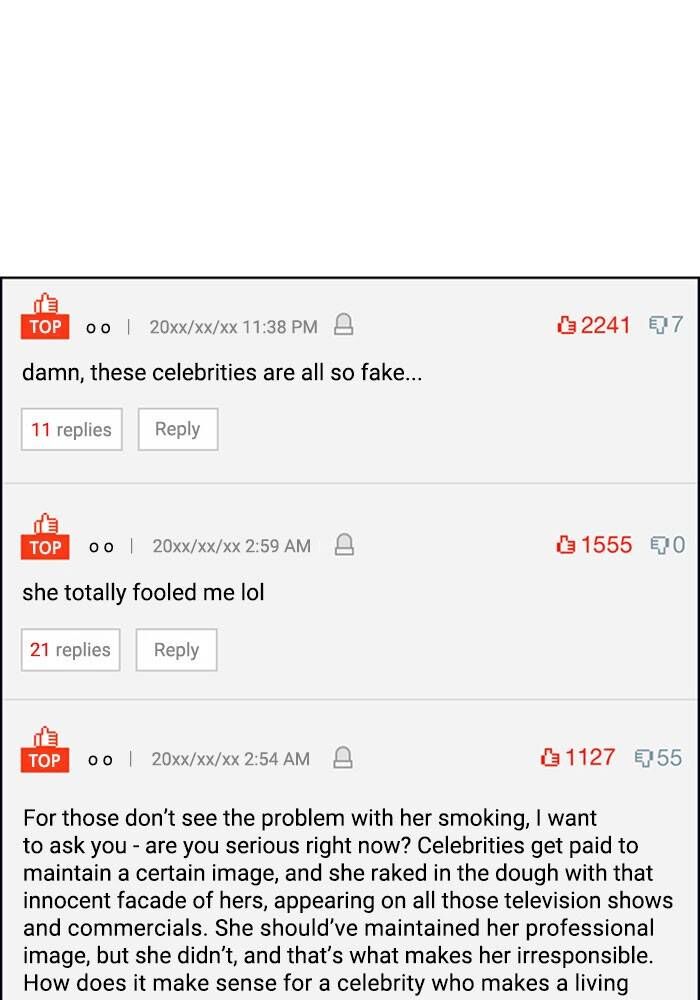
Task: Open the profile of the 11:38 PM commenter
Action: [x=98, y=327]
